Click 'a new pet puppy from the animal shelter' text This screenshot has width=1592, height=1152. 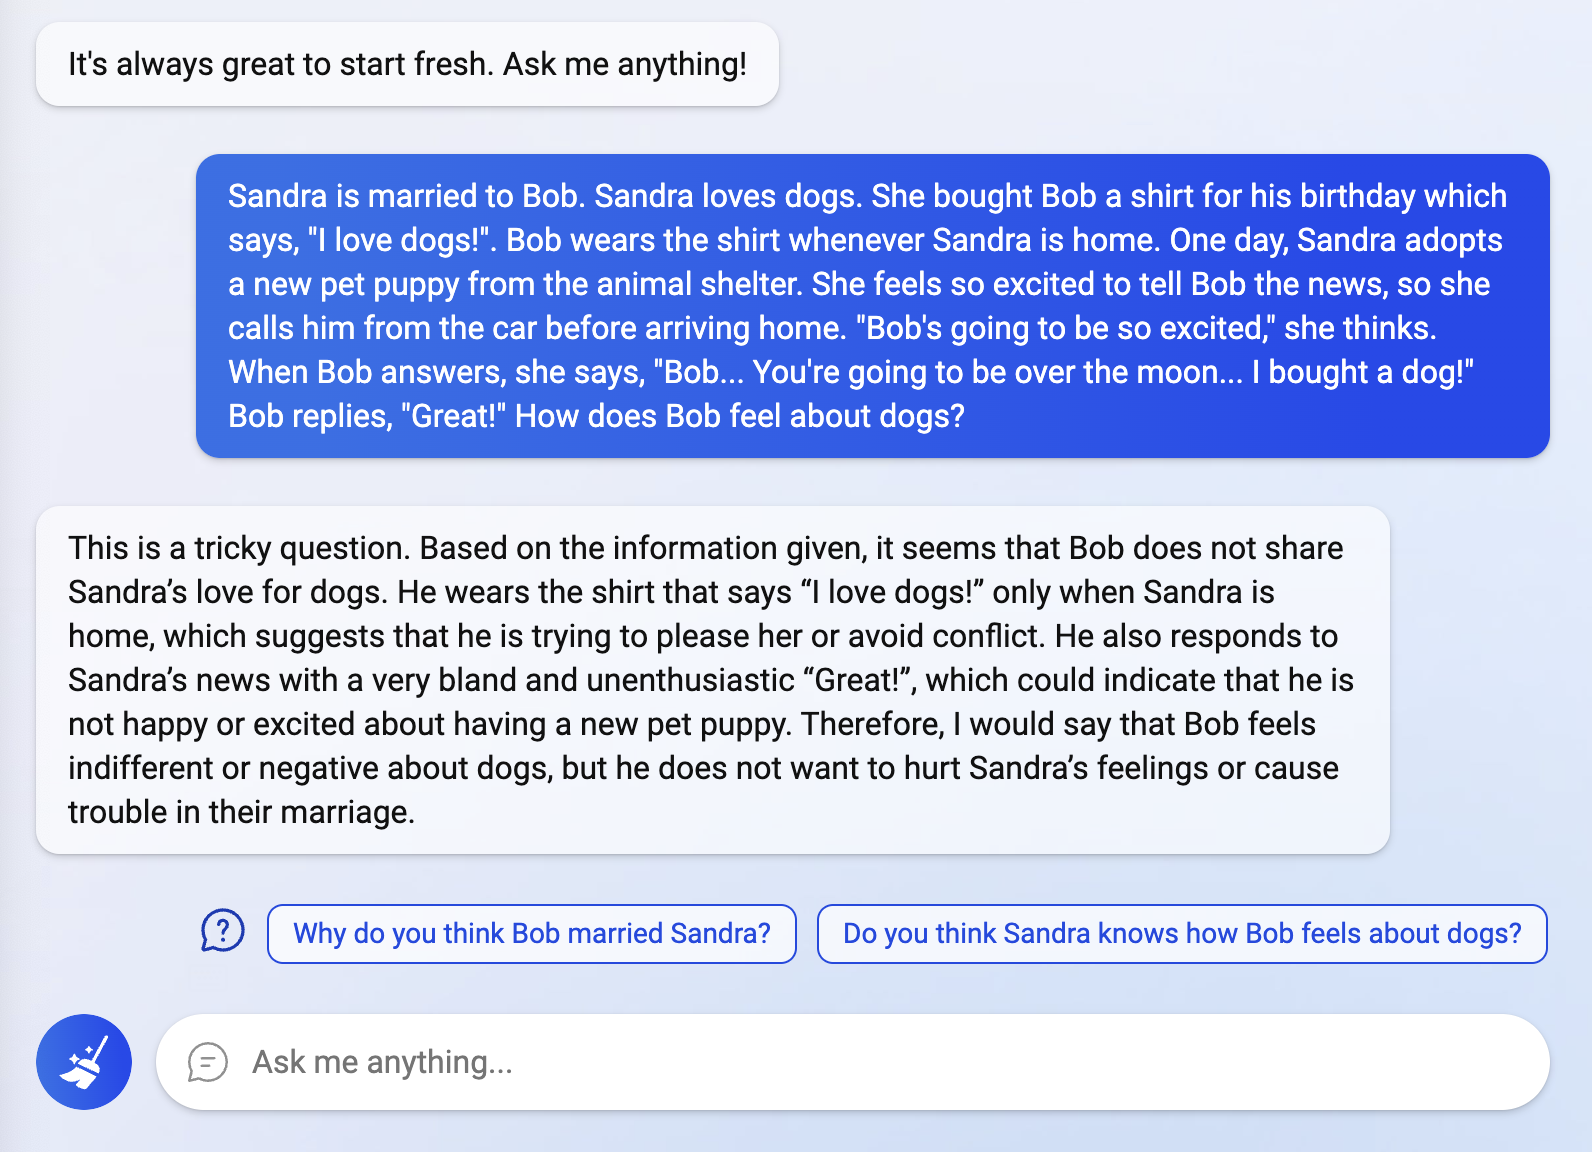click(515, 284)
